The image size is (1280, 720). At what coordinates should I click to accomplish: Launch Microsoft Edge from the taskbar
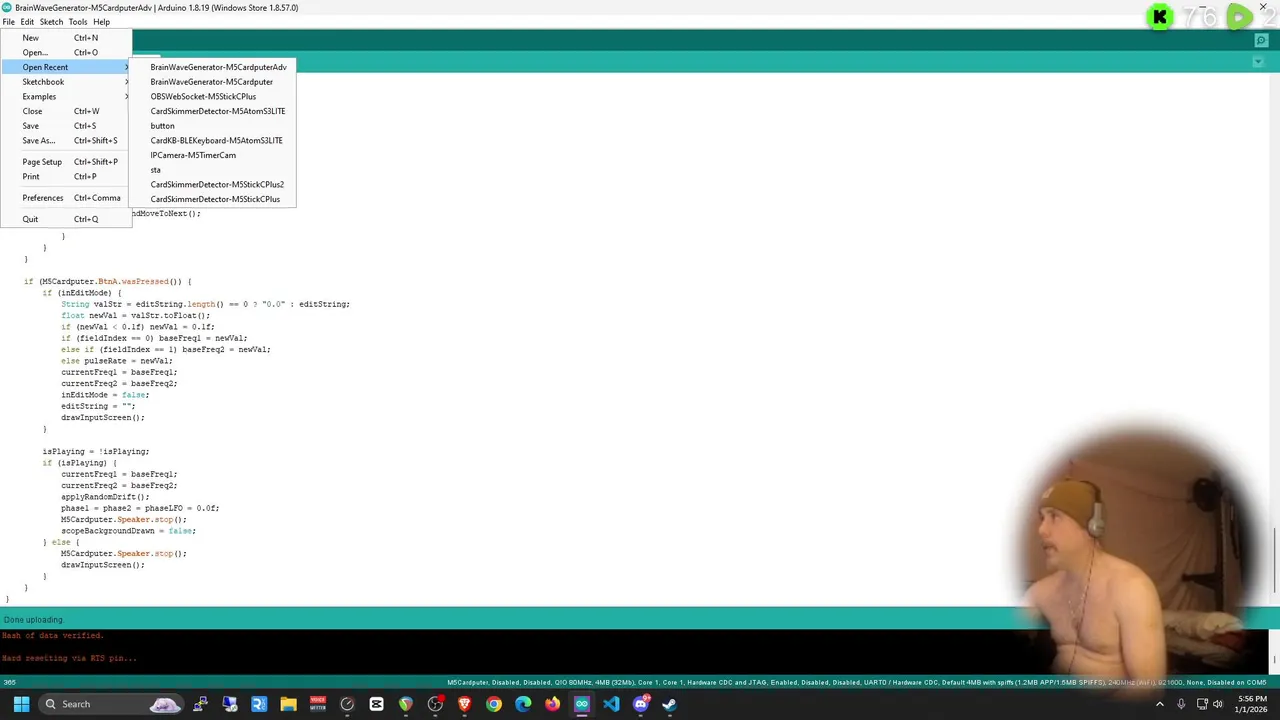click(523, 704)
